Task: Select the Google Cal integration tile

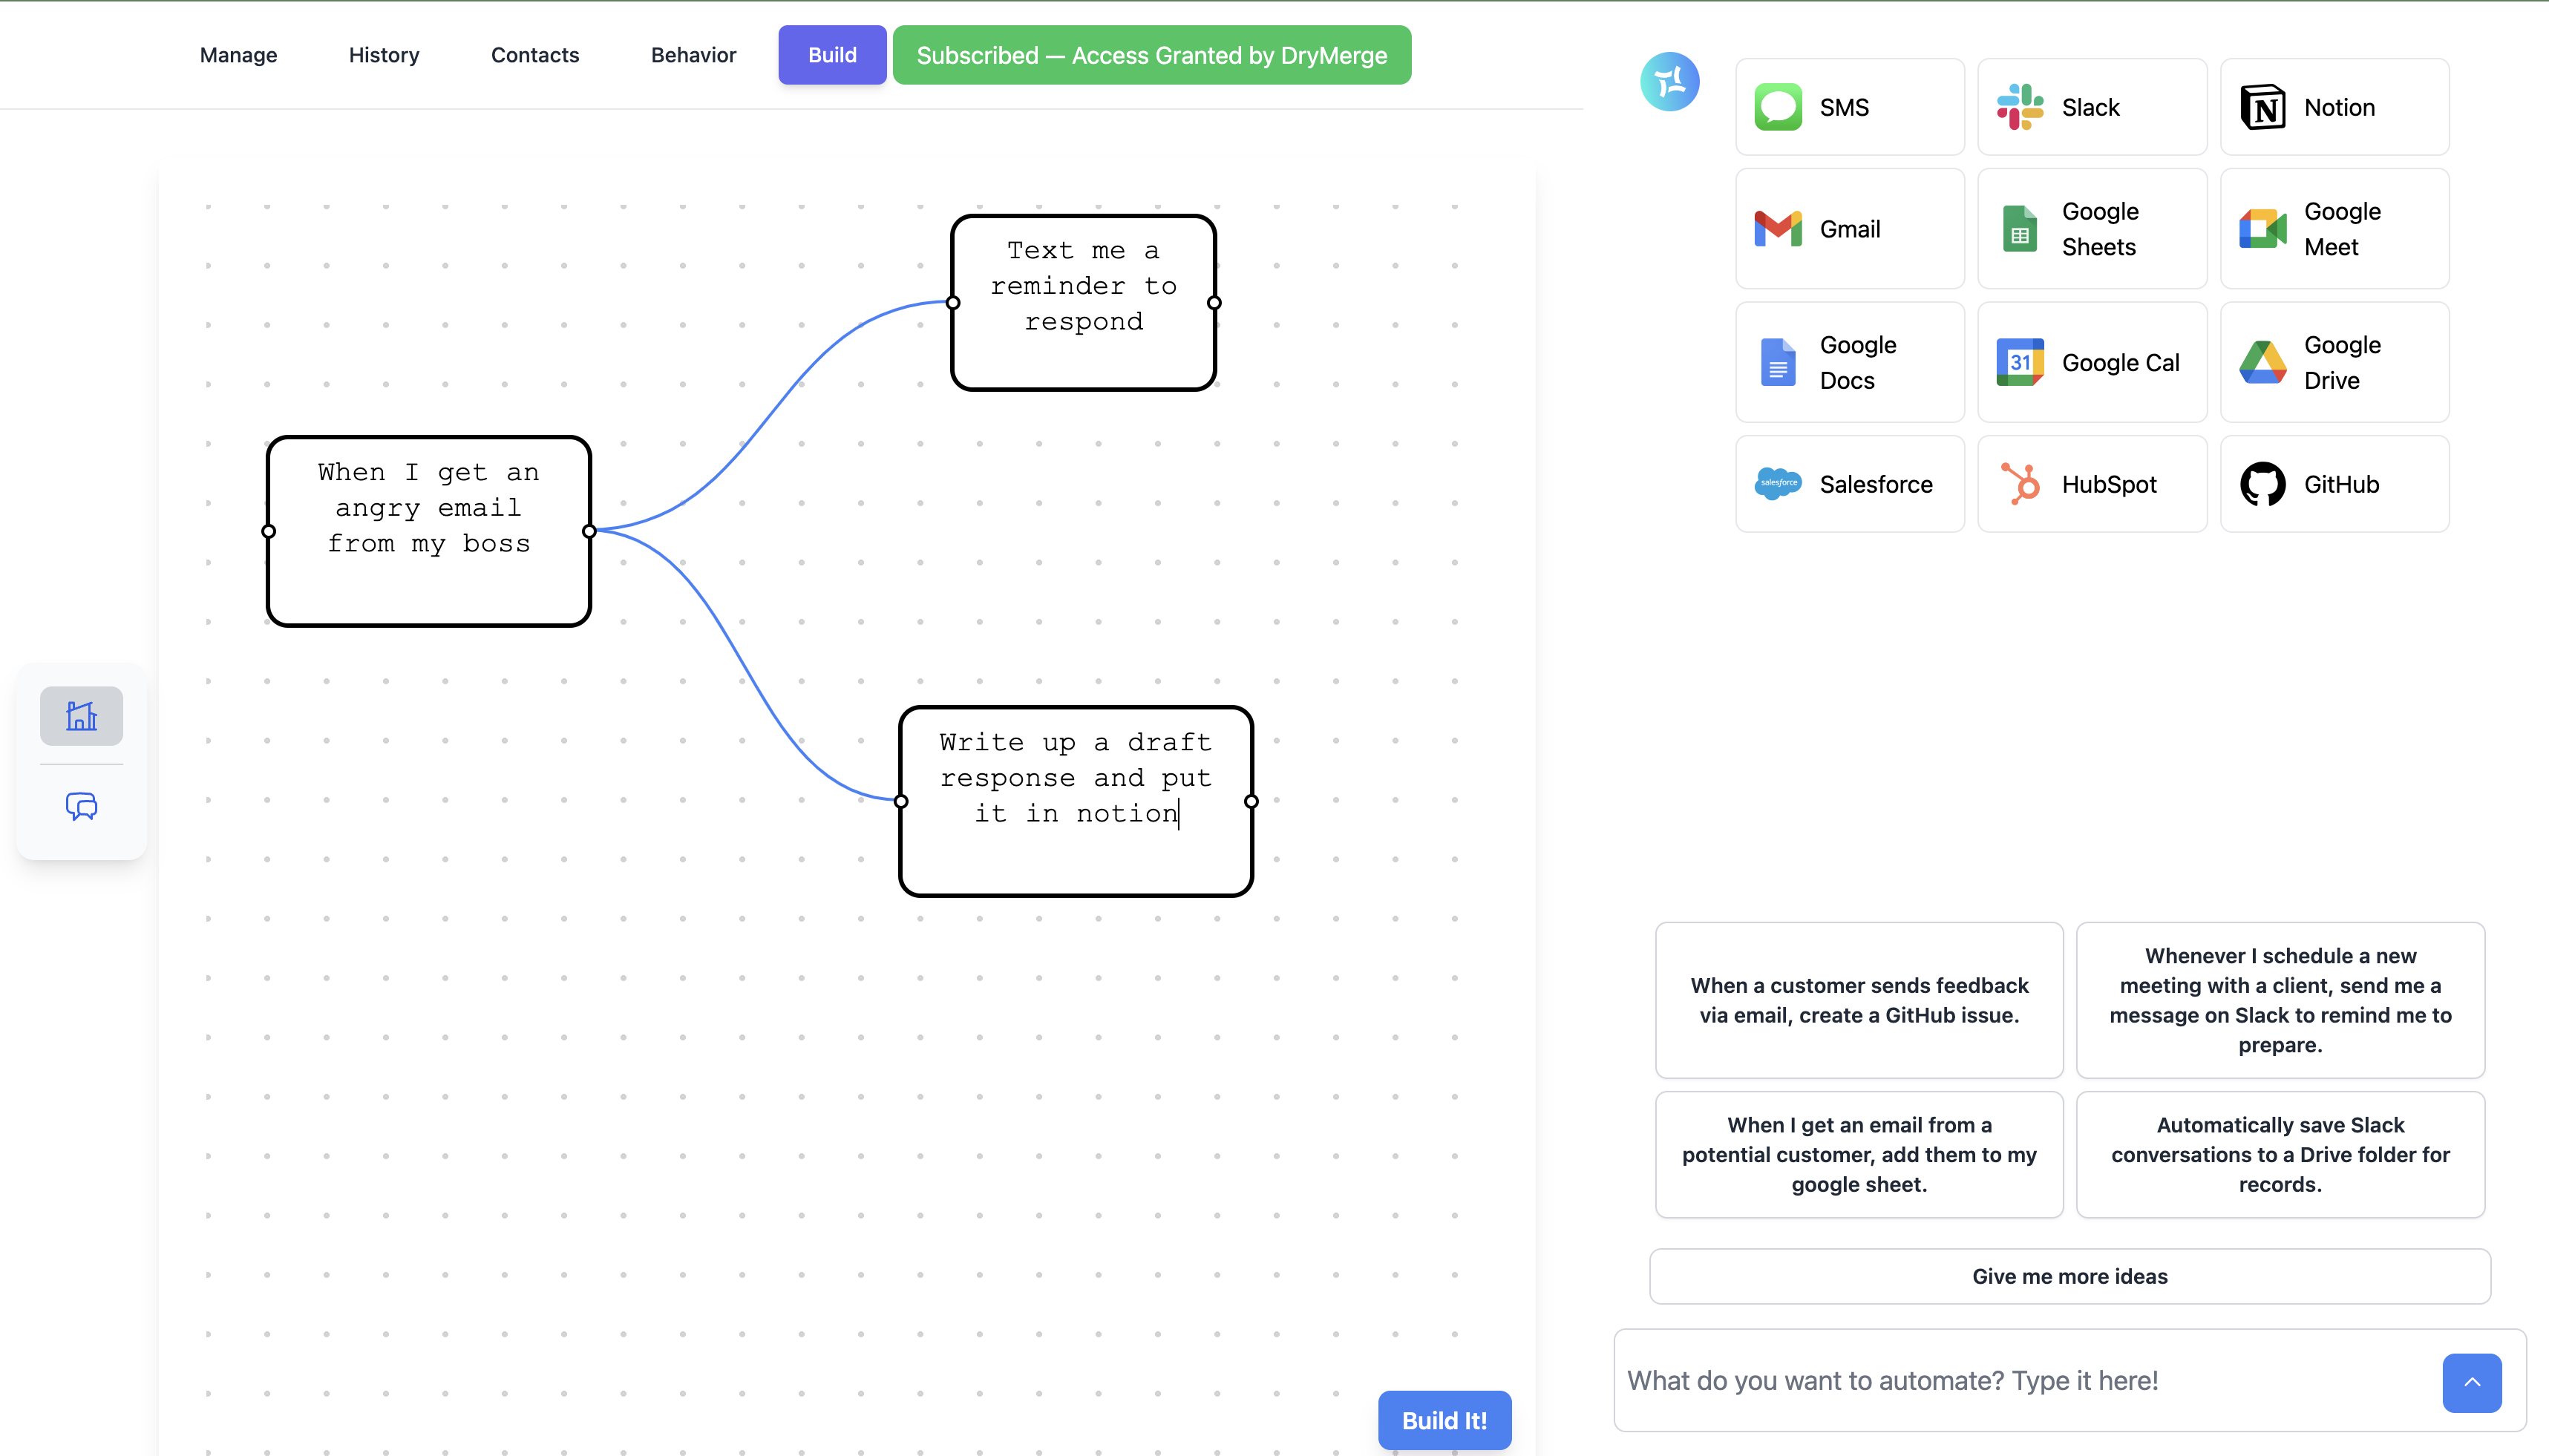Action: tap(2091, 362)
